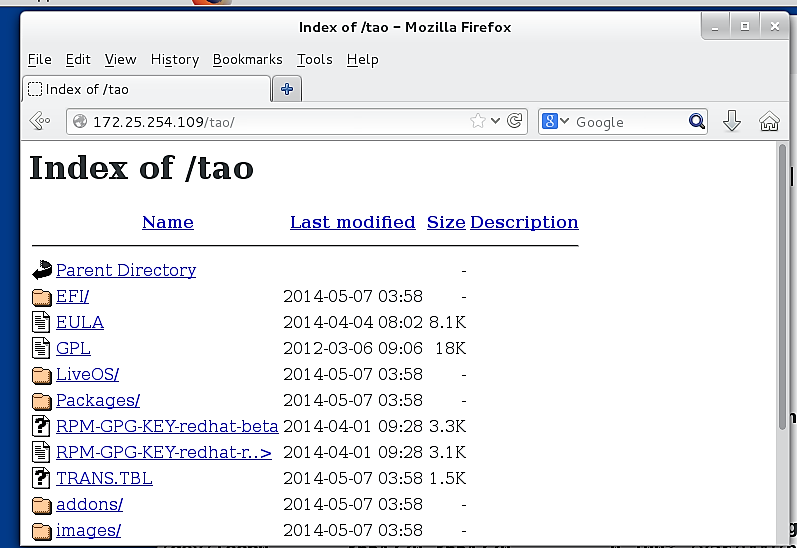This screenshot has width=797, height=548.
Task: Click the EULA date 2014-04-04 08:02
Action: point(353,322)
